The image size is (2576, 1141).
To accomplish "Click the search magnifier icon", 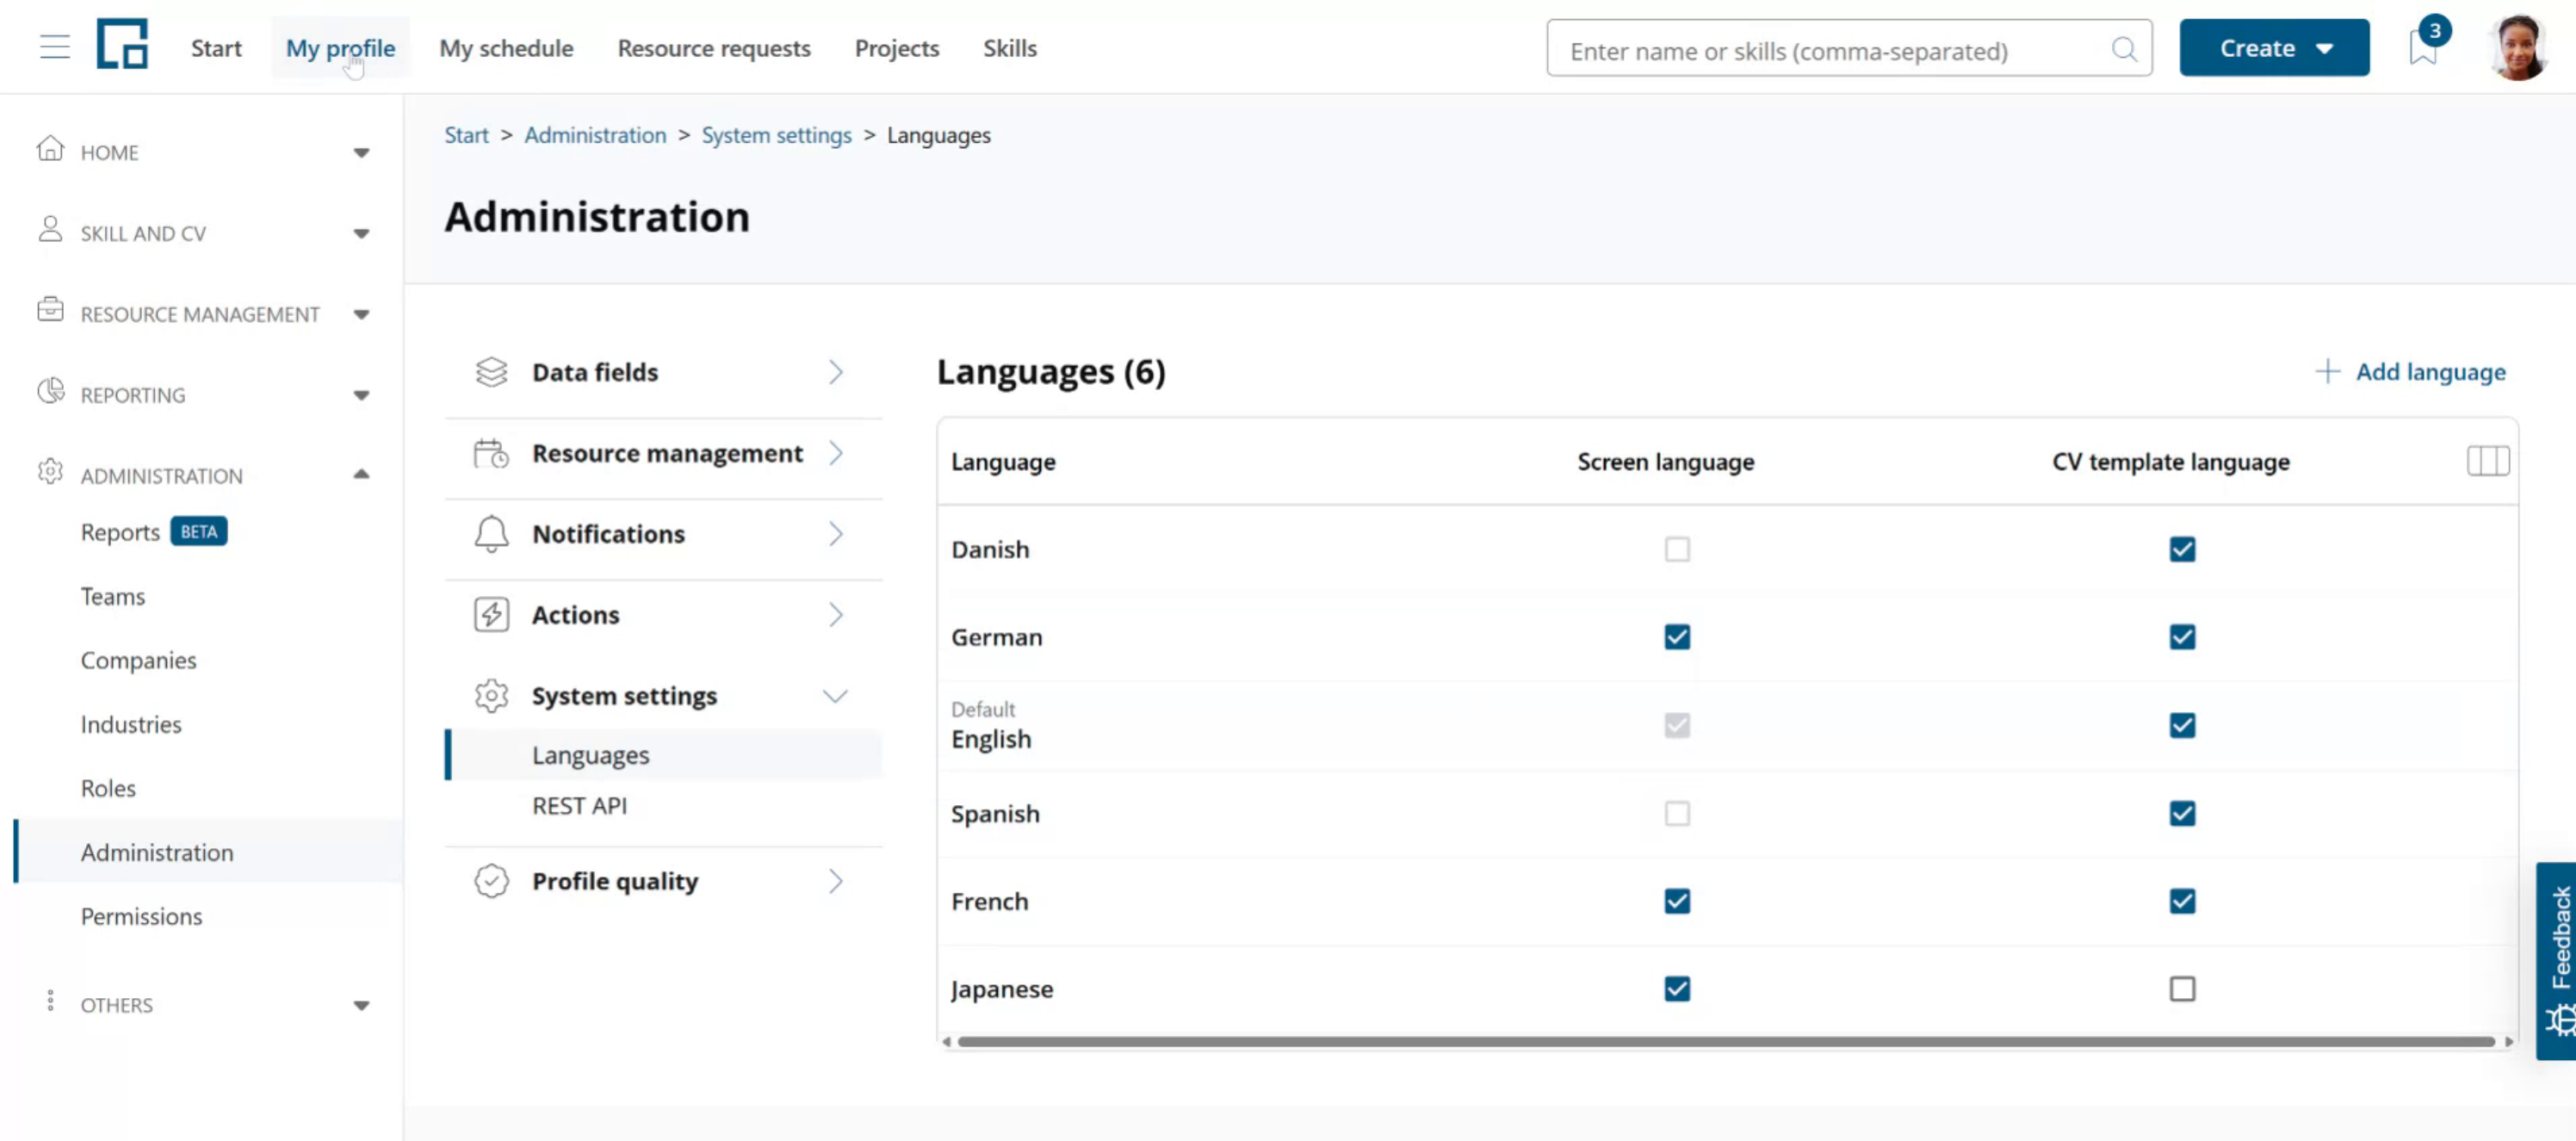I will click(x=2124, y=49).
